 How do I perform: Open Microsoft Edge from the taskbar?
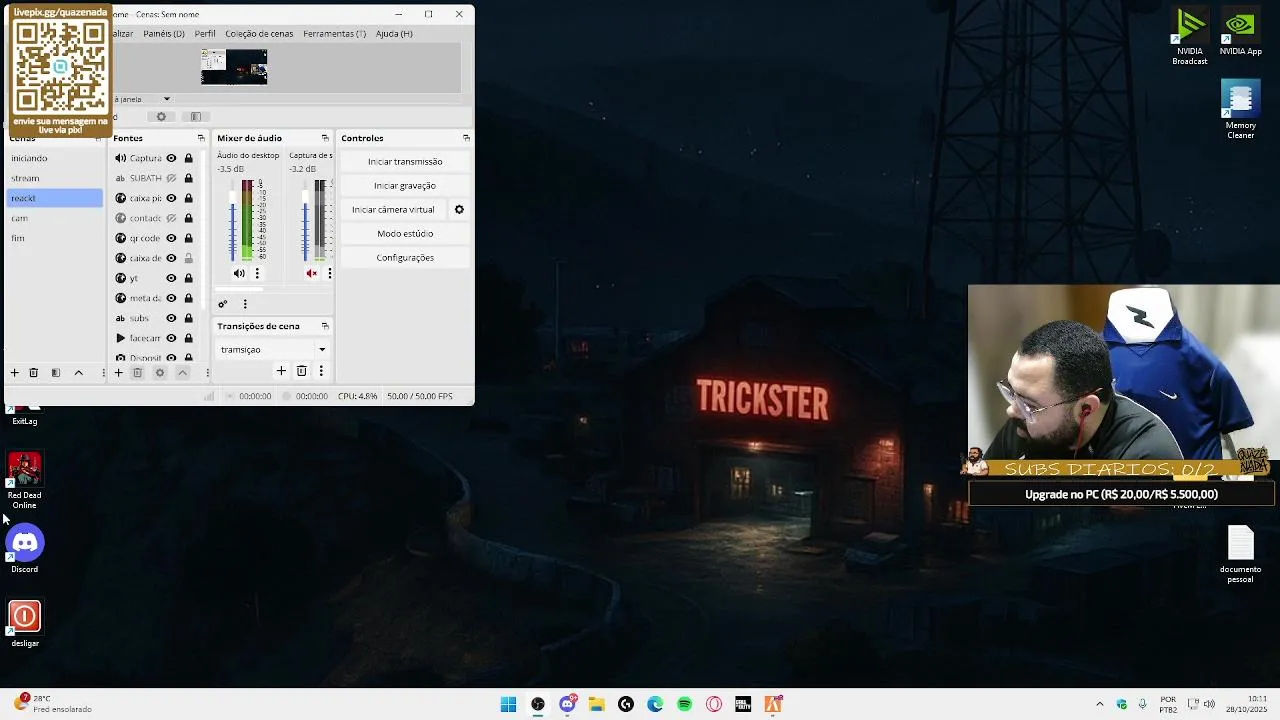(655, 704)
